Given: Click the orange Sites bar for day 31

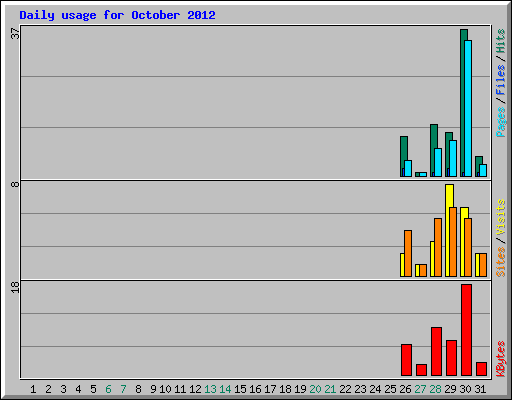Looking at the screenshot, I should tap(483, 265).
